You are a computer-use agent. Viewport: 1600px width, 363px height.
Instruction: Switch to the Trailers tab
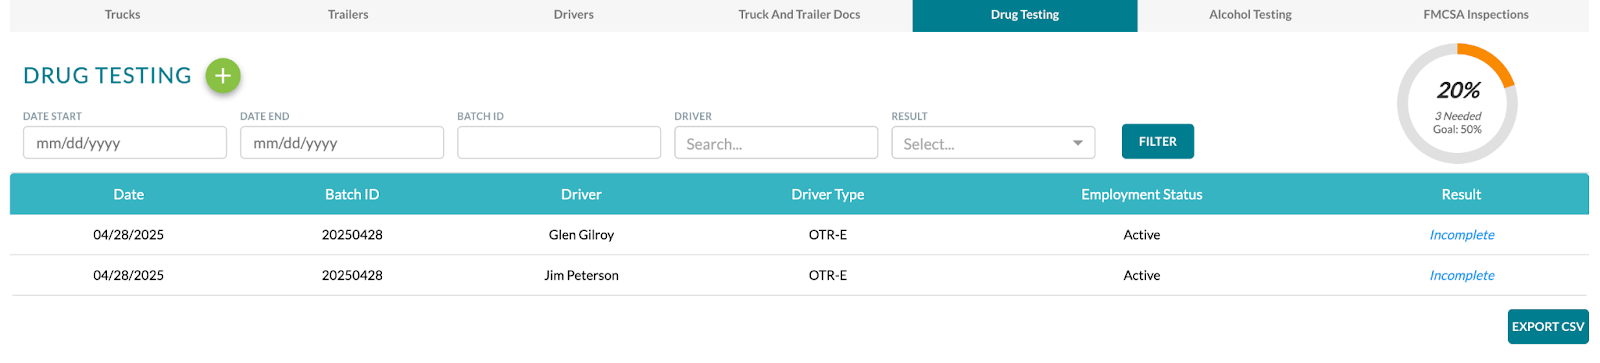click(x=348, y=15)
